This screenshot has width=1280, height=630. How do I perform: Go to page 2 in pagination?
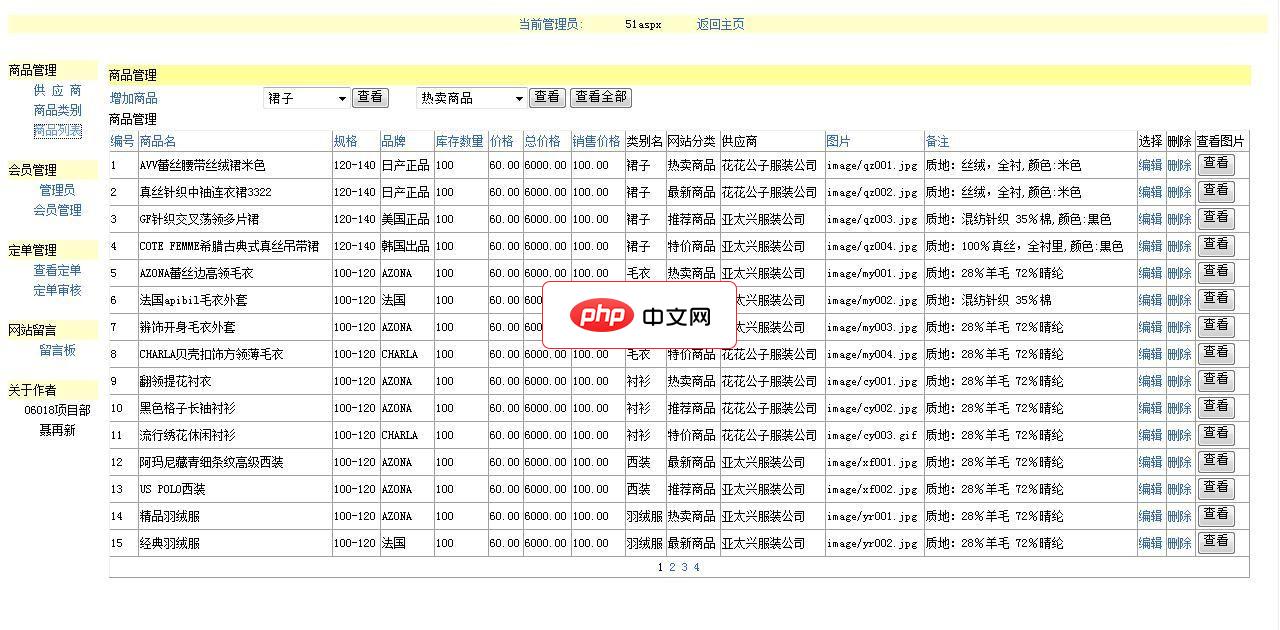672,566
